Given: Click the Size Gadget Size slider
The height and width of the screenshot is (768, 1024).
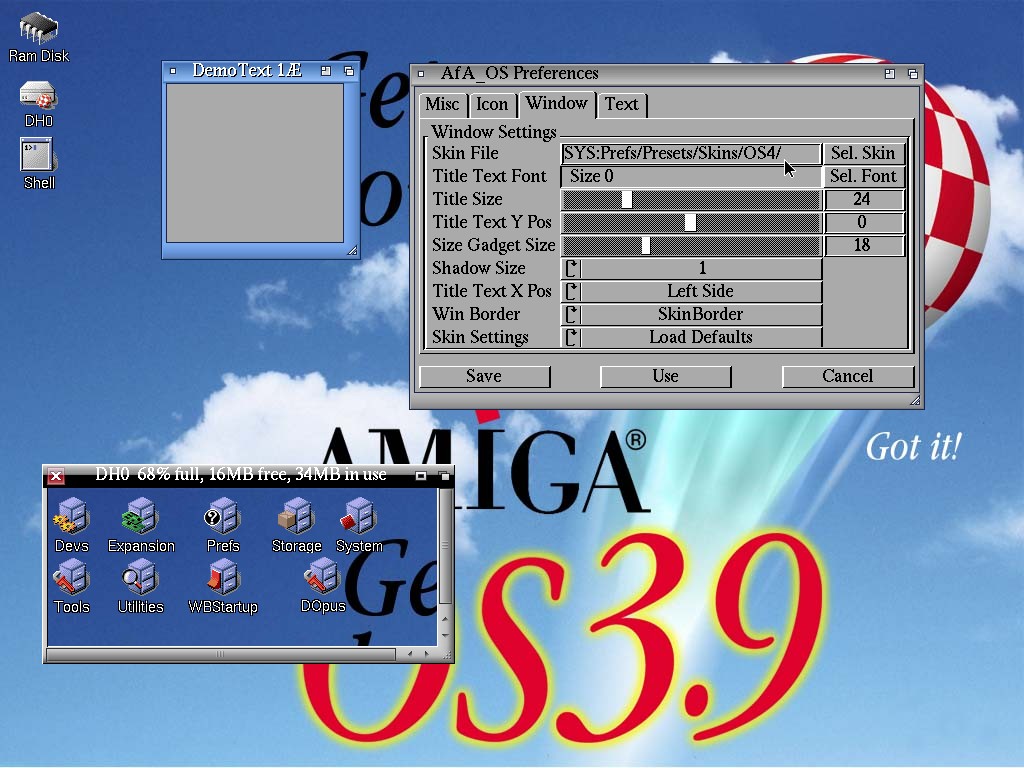Looking at the screenshot, I should pyautogui.click(x=691, y=246).
